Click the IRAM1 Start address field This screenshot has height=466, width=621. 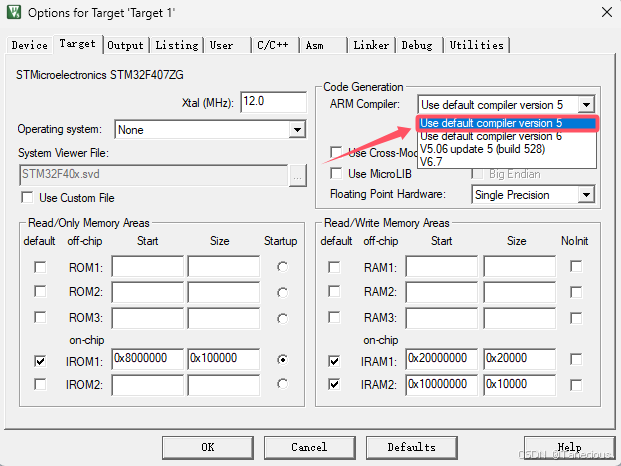point(442,359)
